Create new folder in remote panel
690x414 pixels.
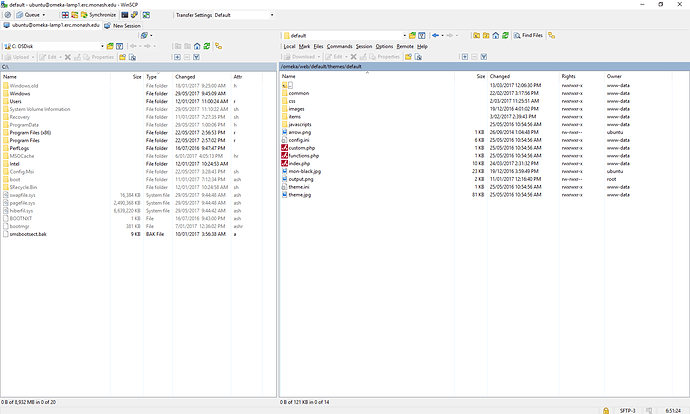point(408,57)
